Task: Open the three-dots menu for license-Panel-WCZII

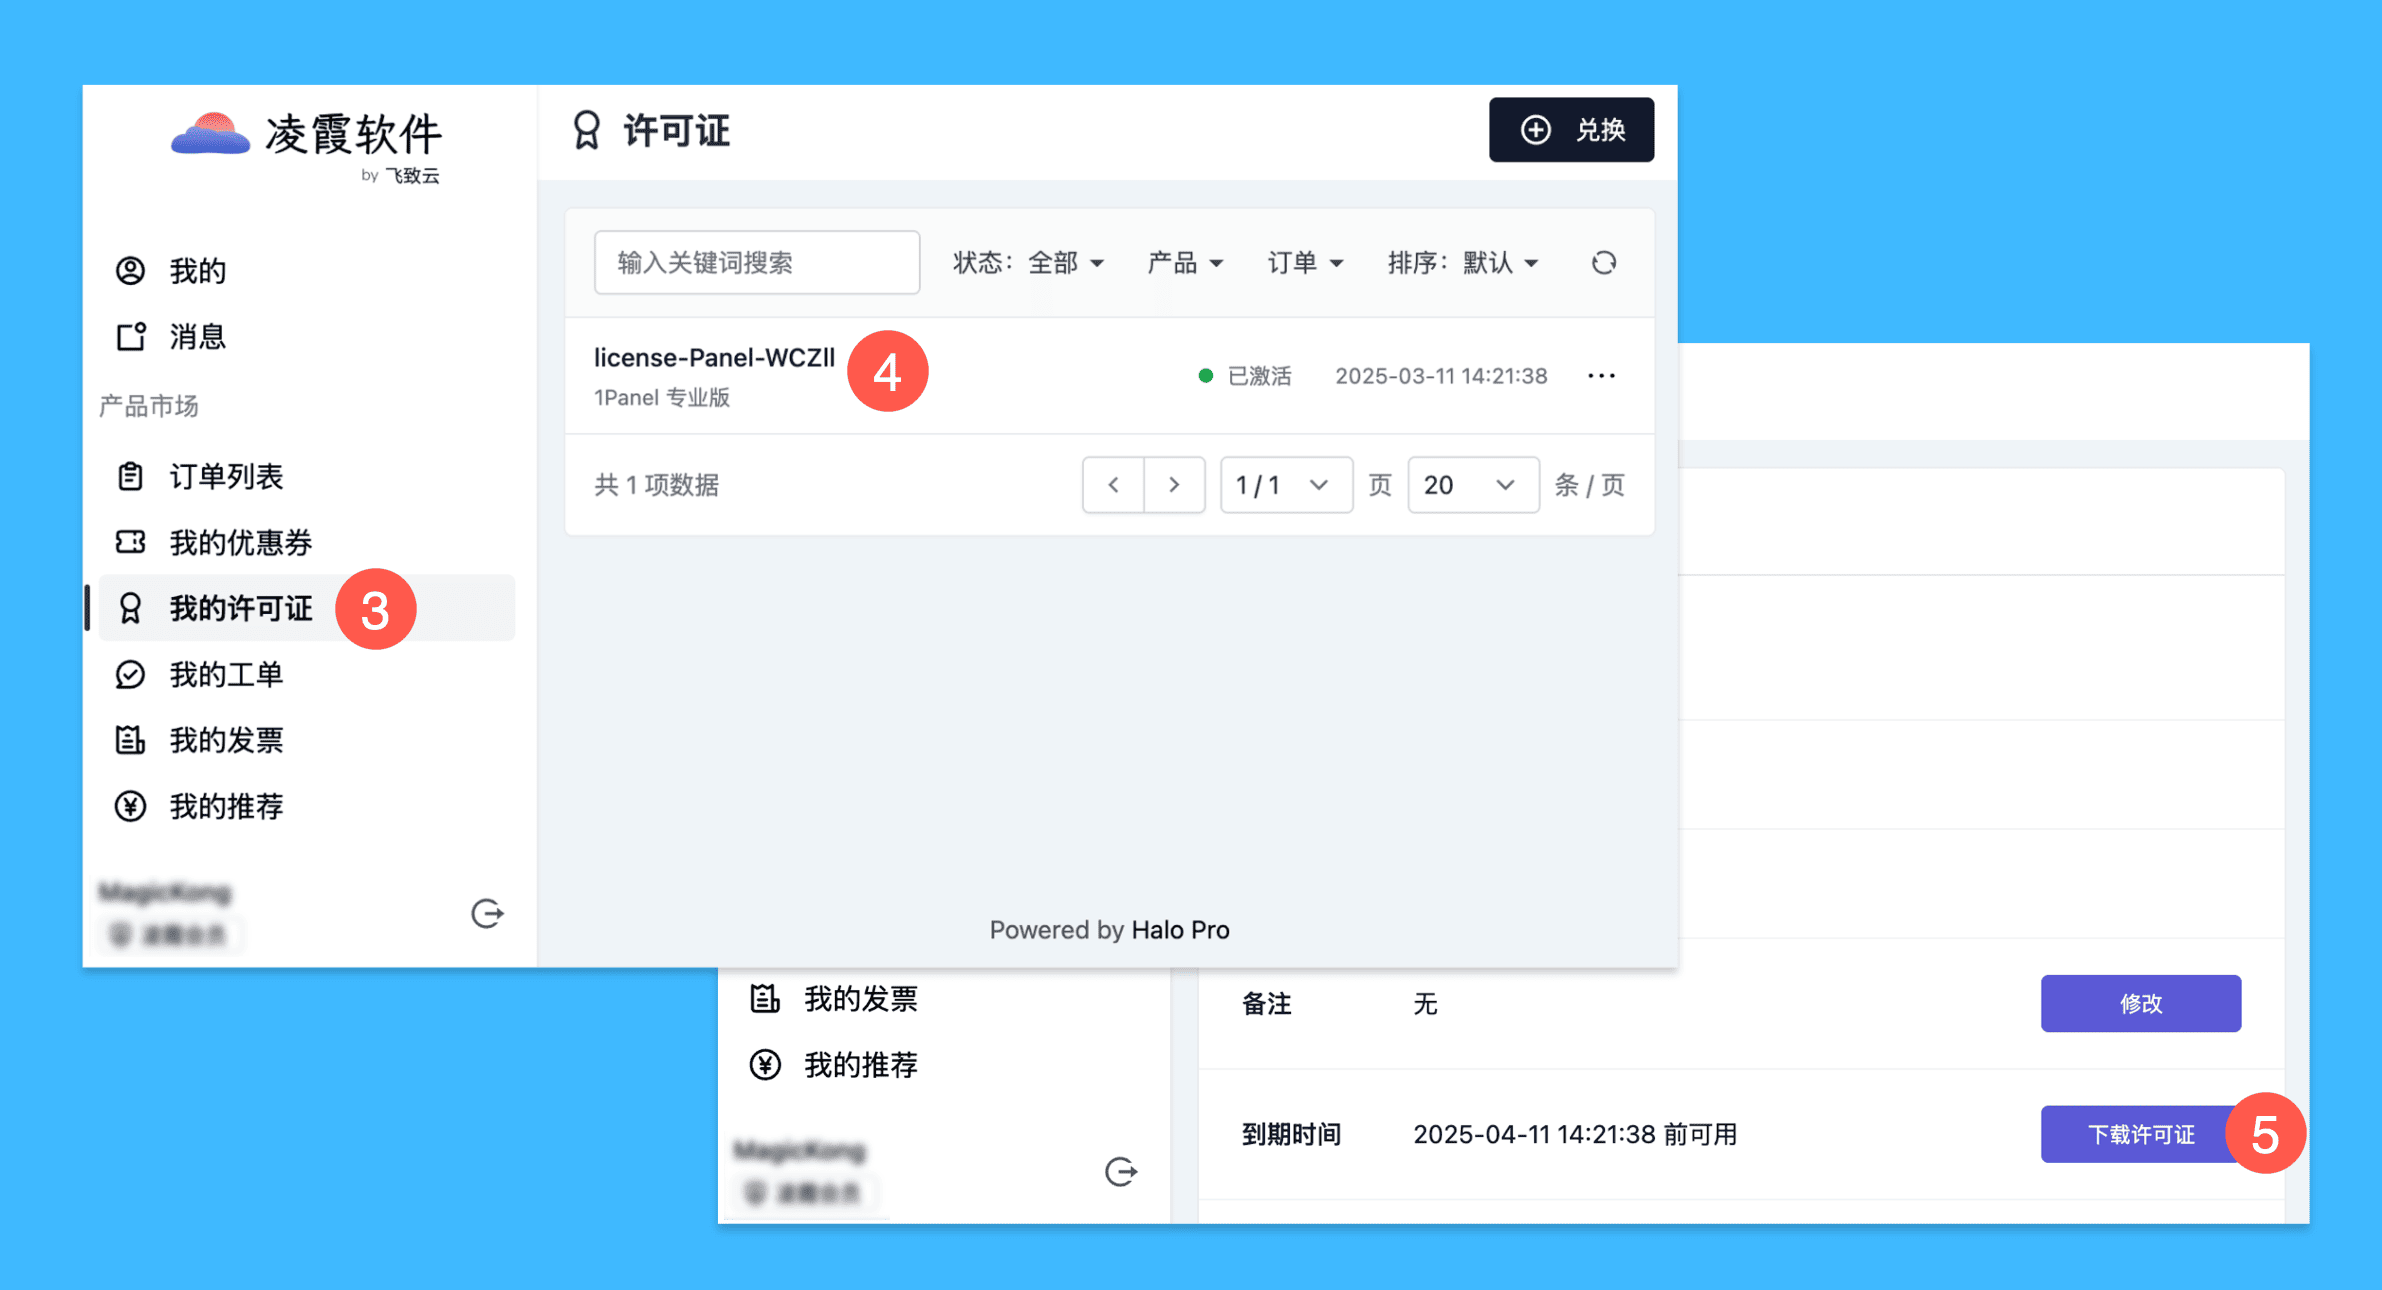Action: click(1601, 376)
